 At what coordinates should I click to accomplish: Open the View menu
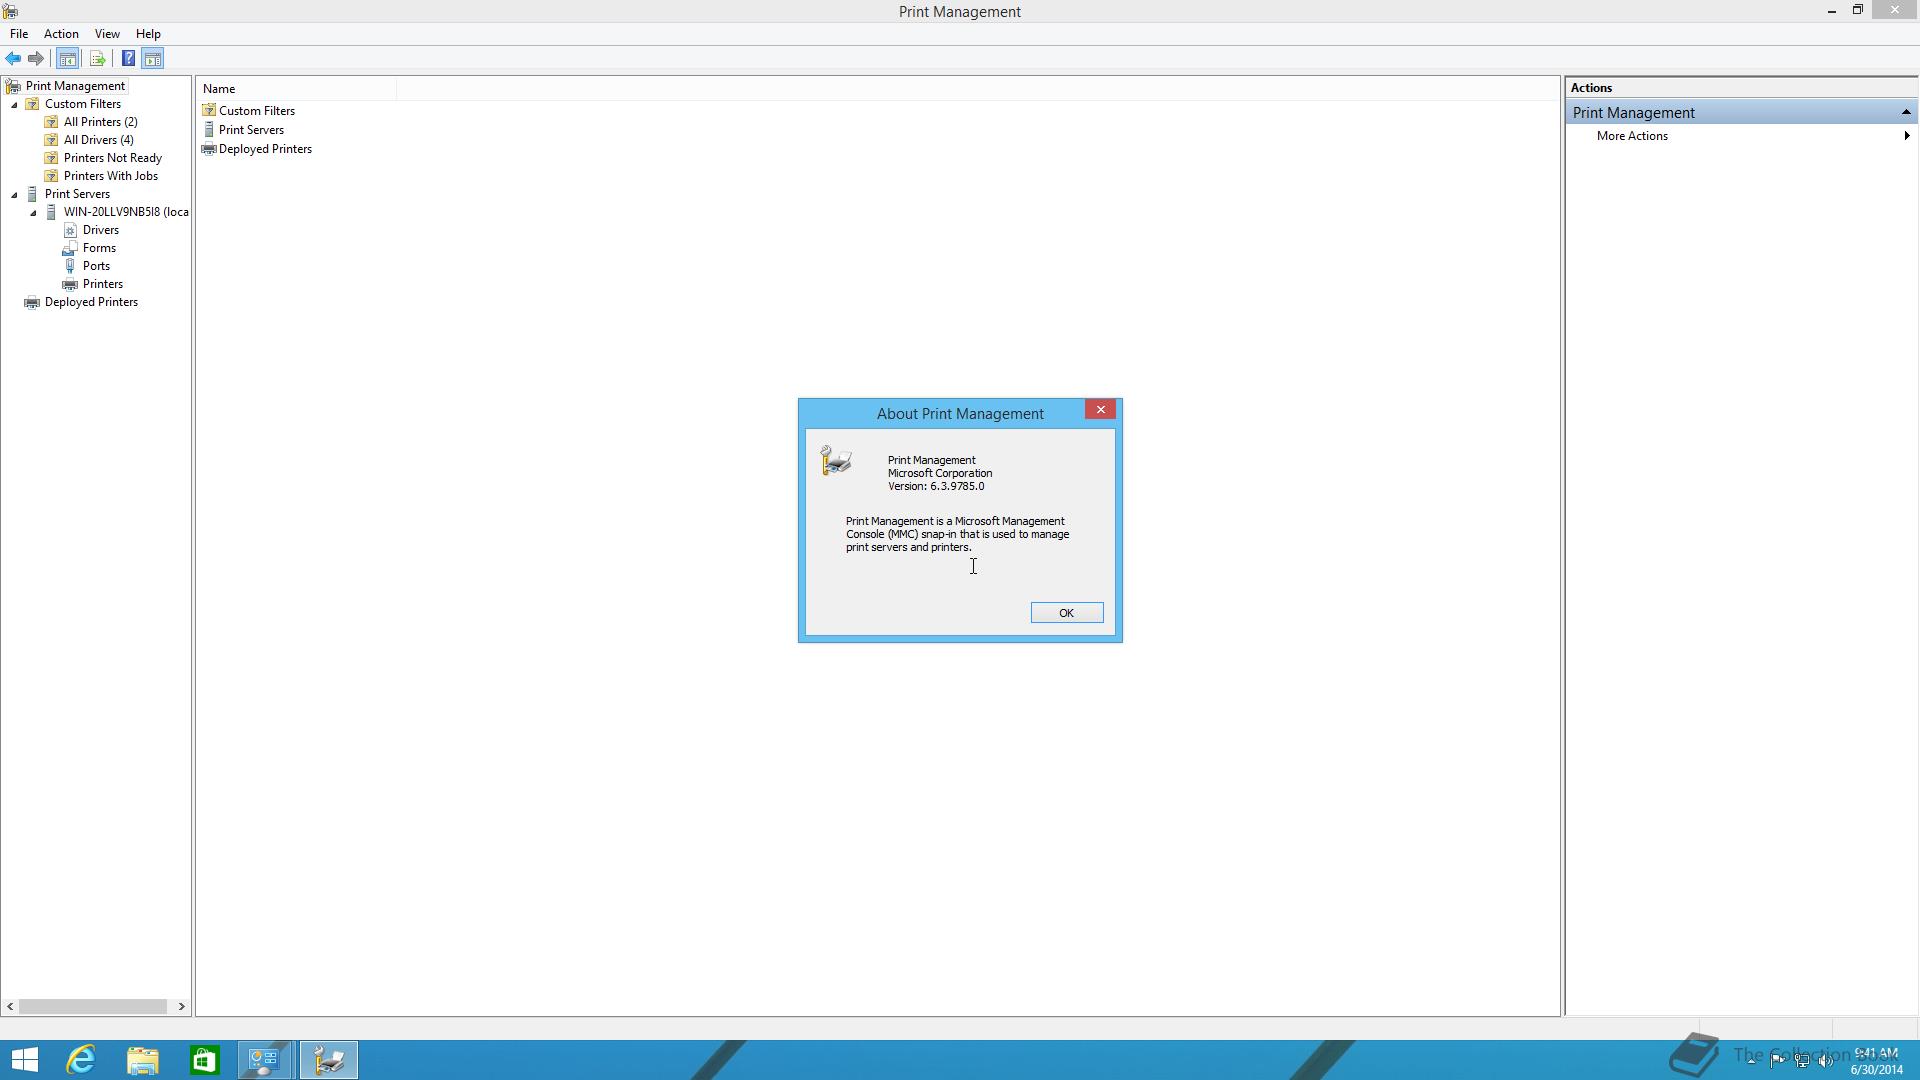coord(107,34)
